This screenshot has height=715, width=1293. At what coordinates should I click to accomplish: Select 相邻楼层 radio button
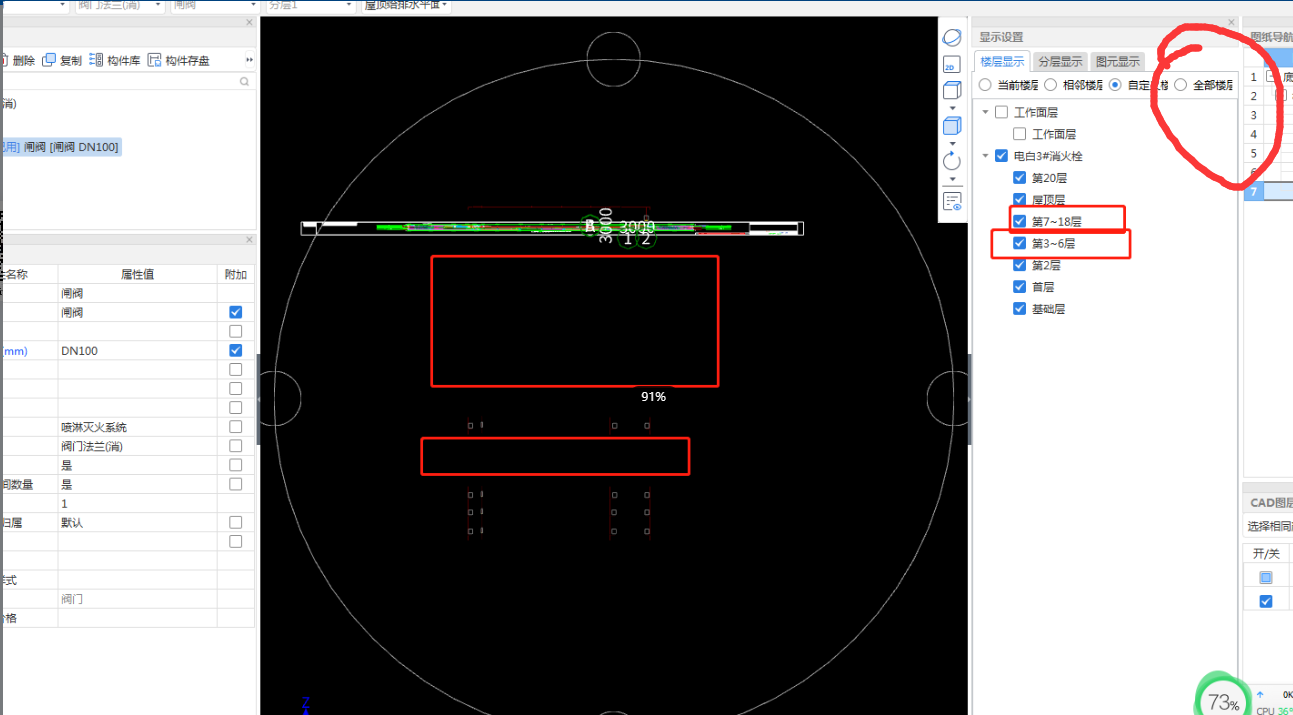(x=1051, y=85)
